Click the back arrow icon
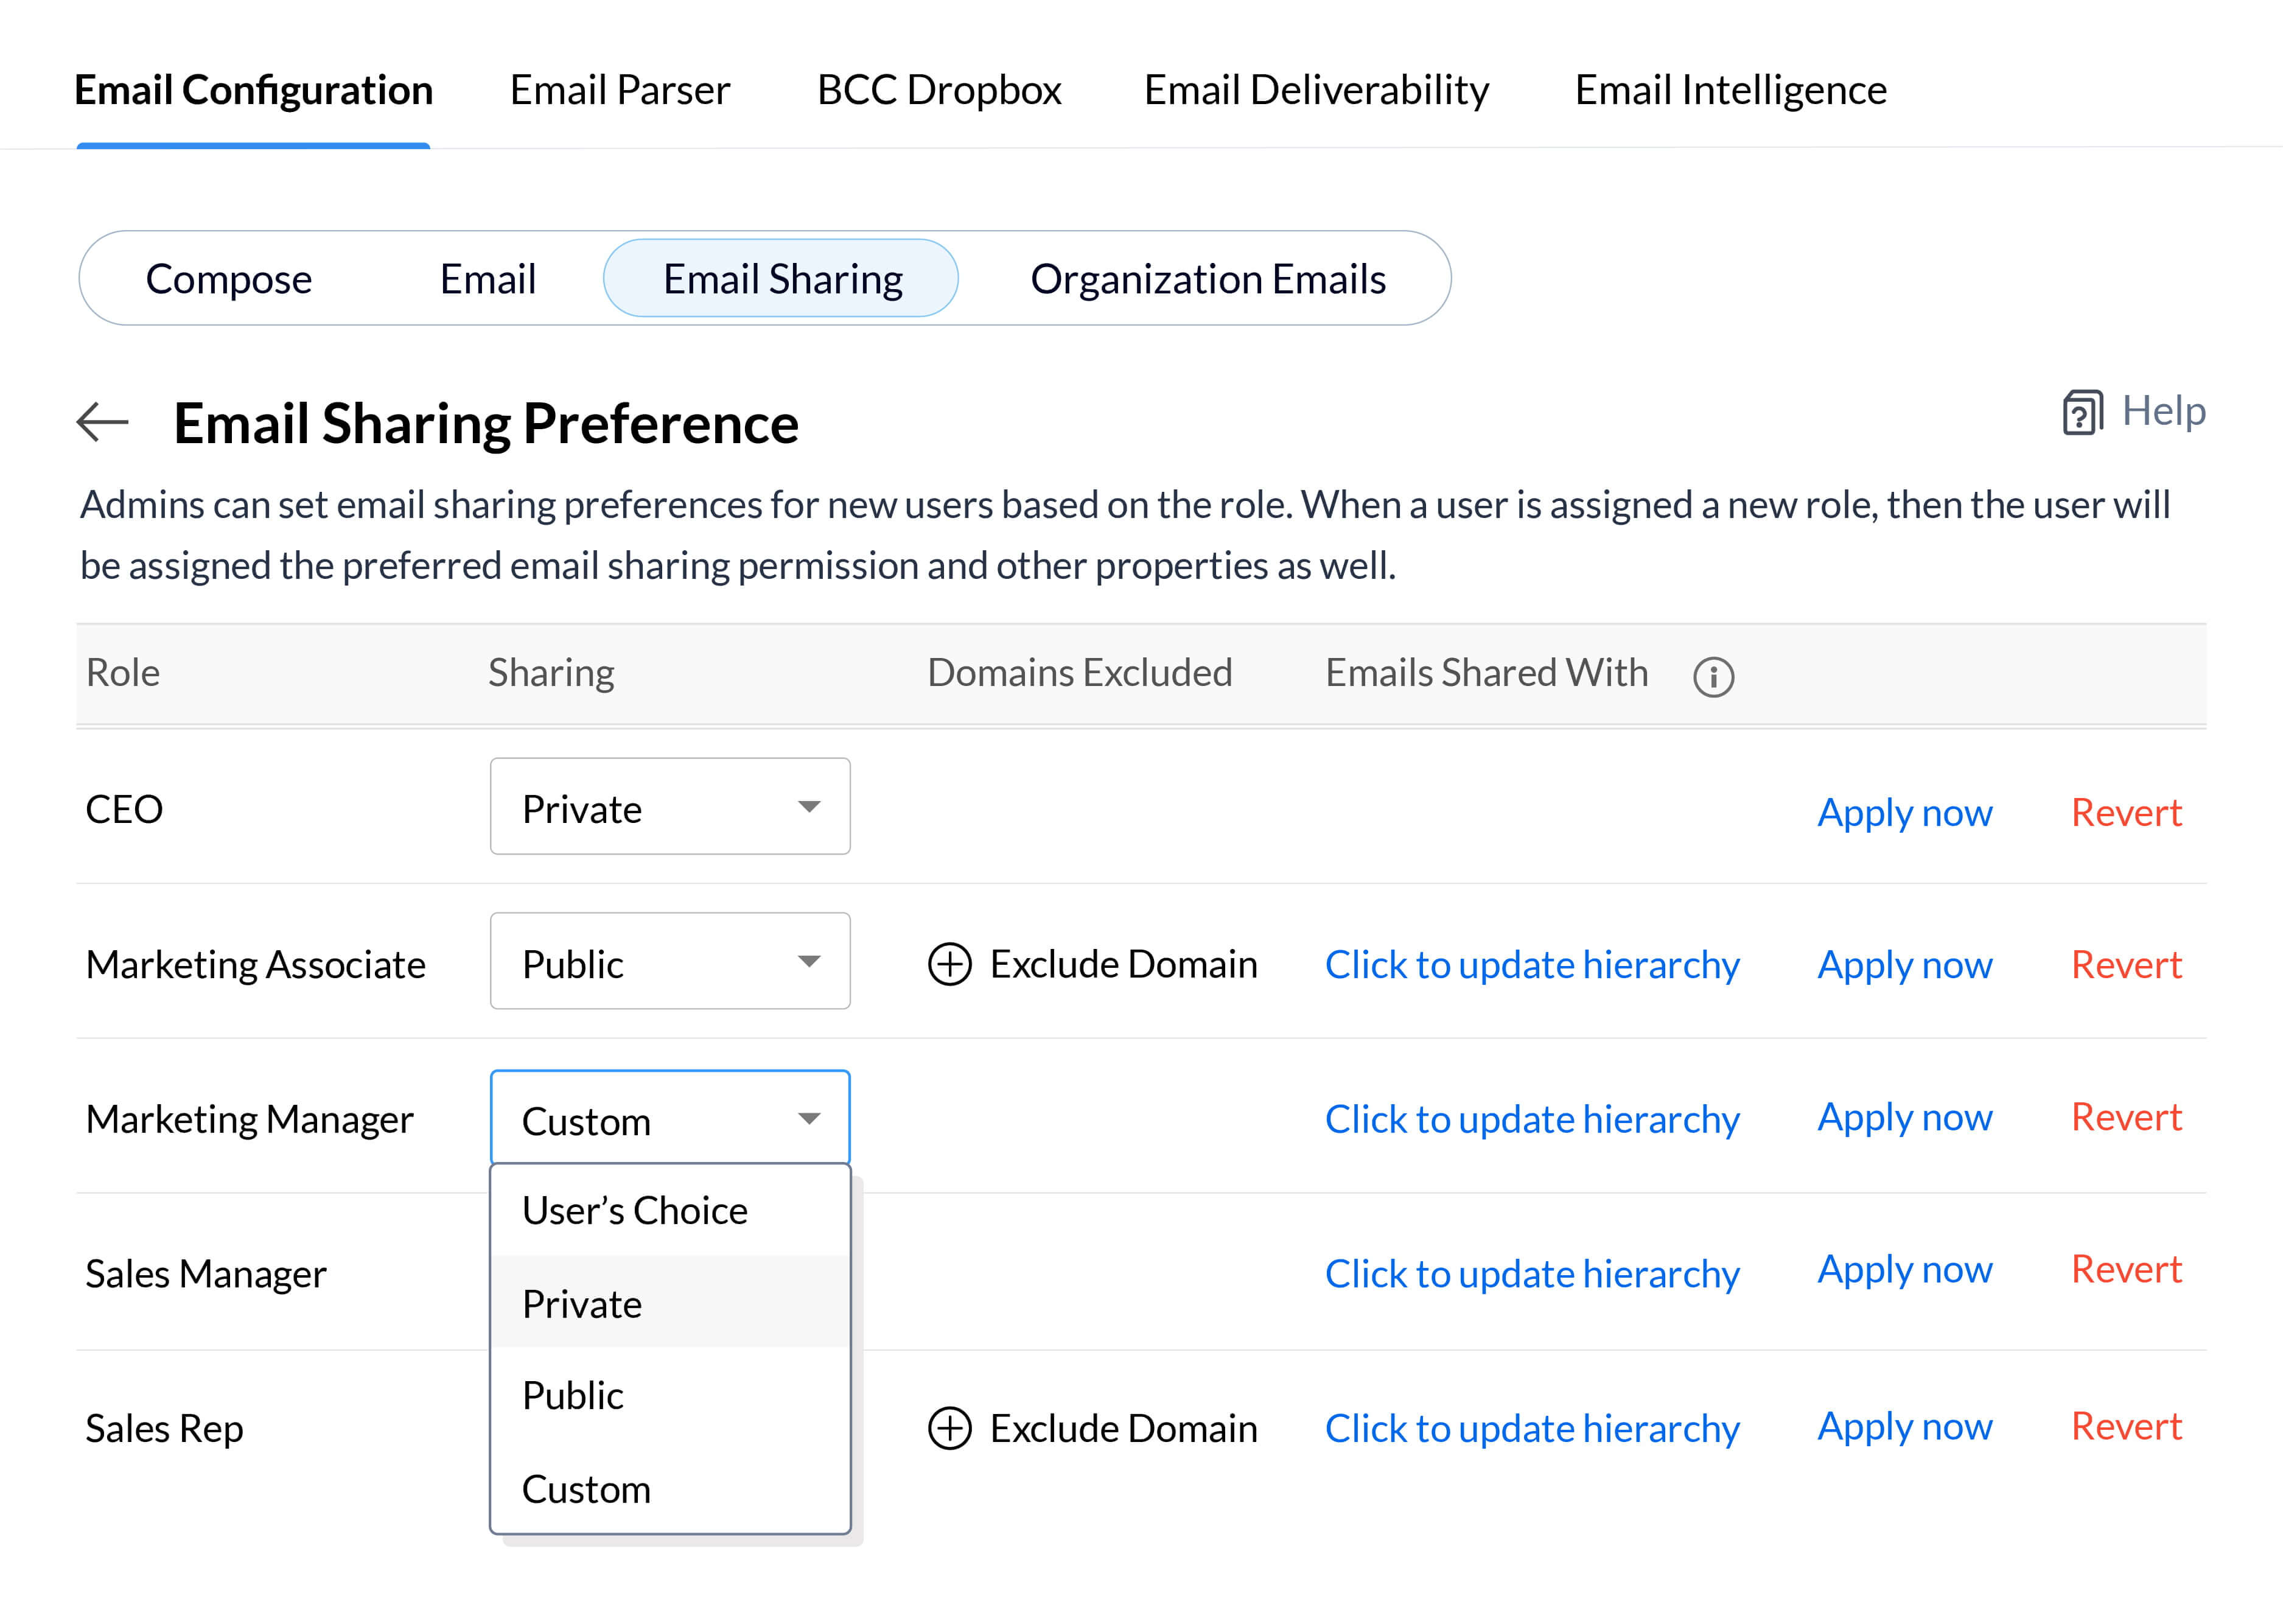 point(103,422)
